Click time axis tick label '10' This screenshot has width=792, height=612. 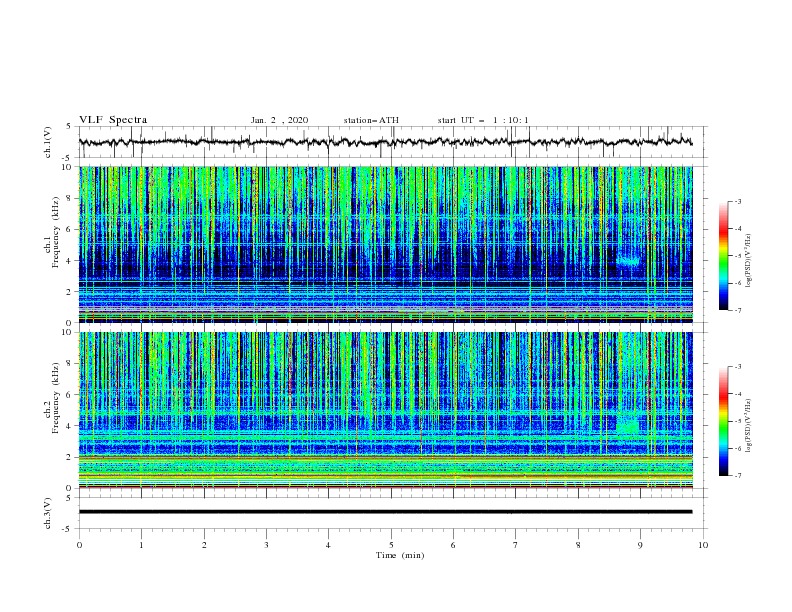[703, 545]
